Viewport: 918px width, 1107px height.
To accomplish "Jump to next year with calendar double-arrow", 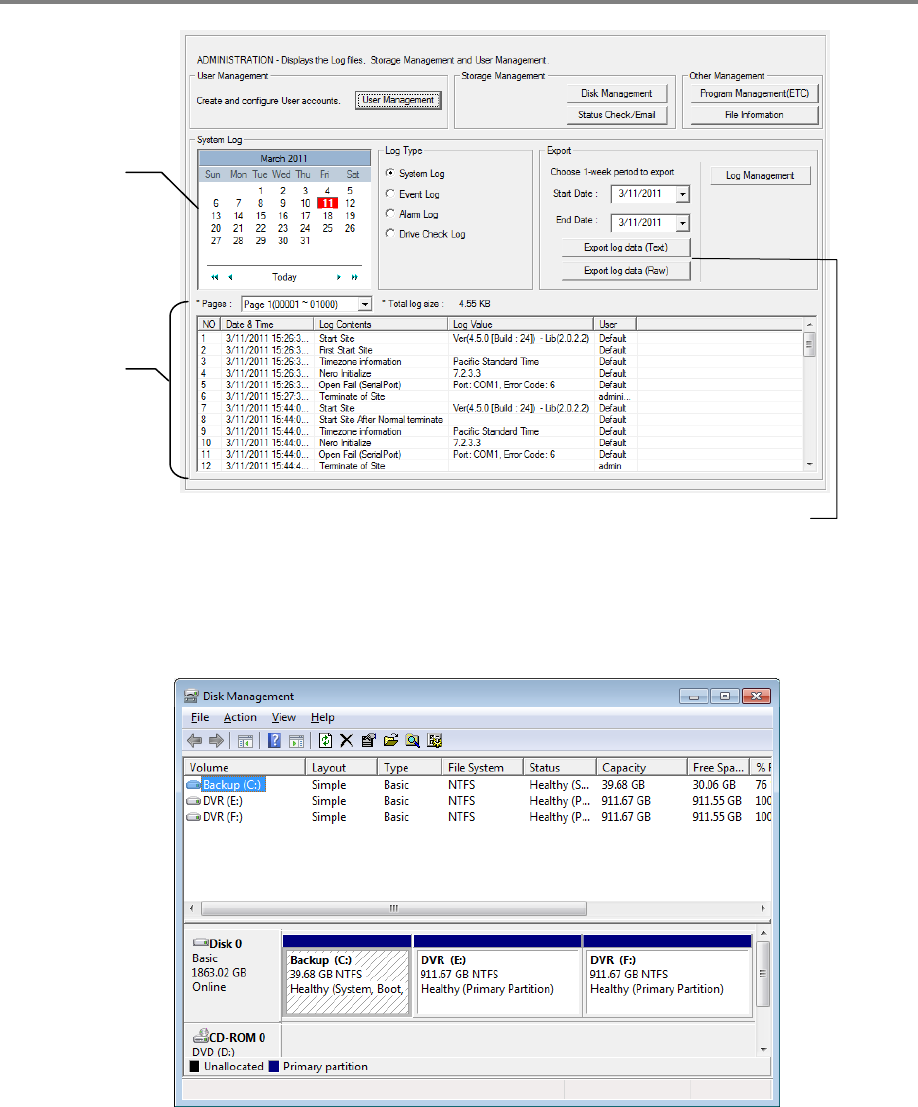I will [x=354, y=277].
